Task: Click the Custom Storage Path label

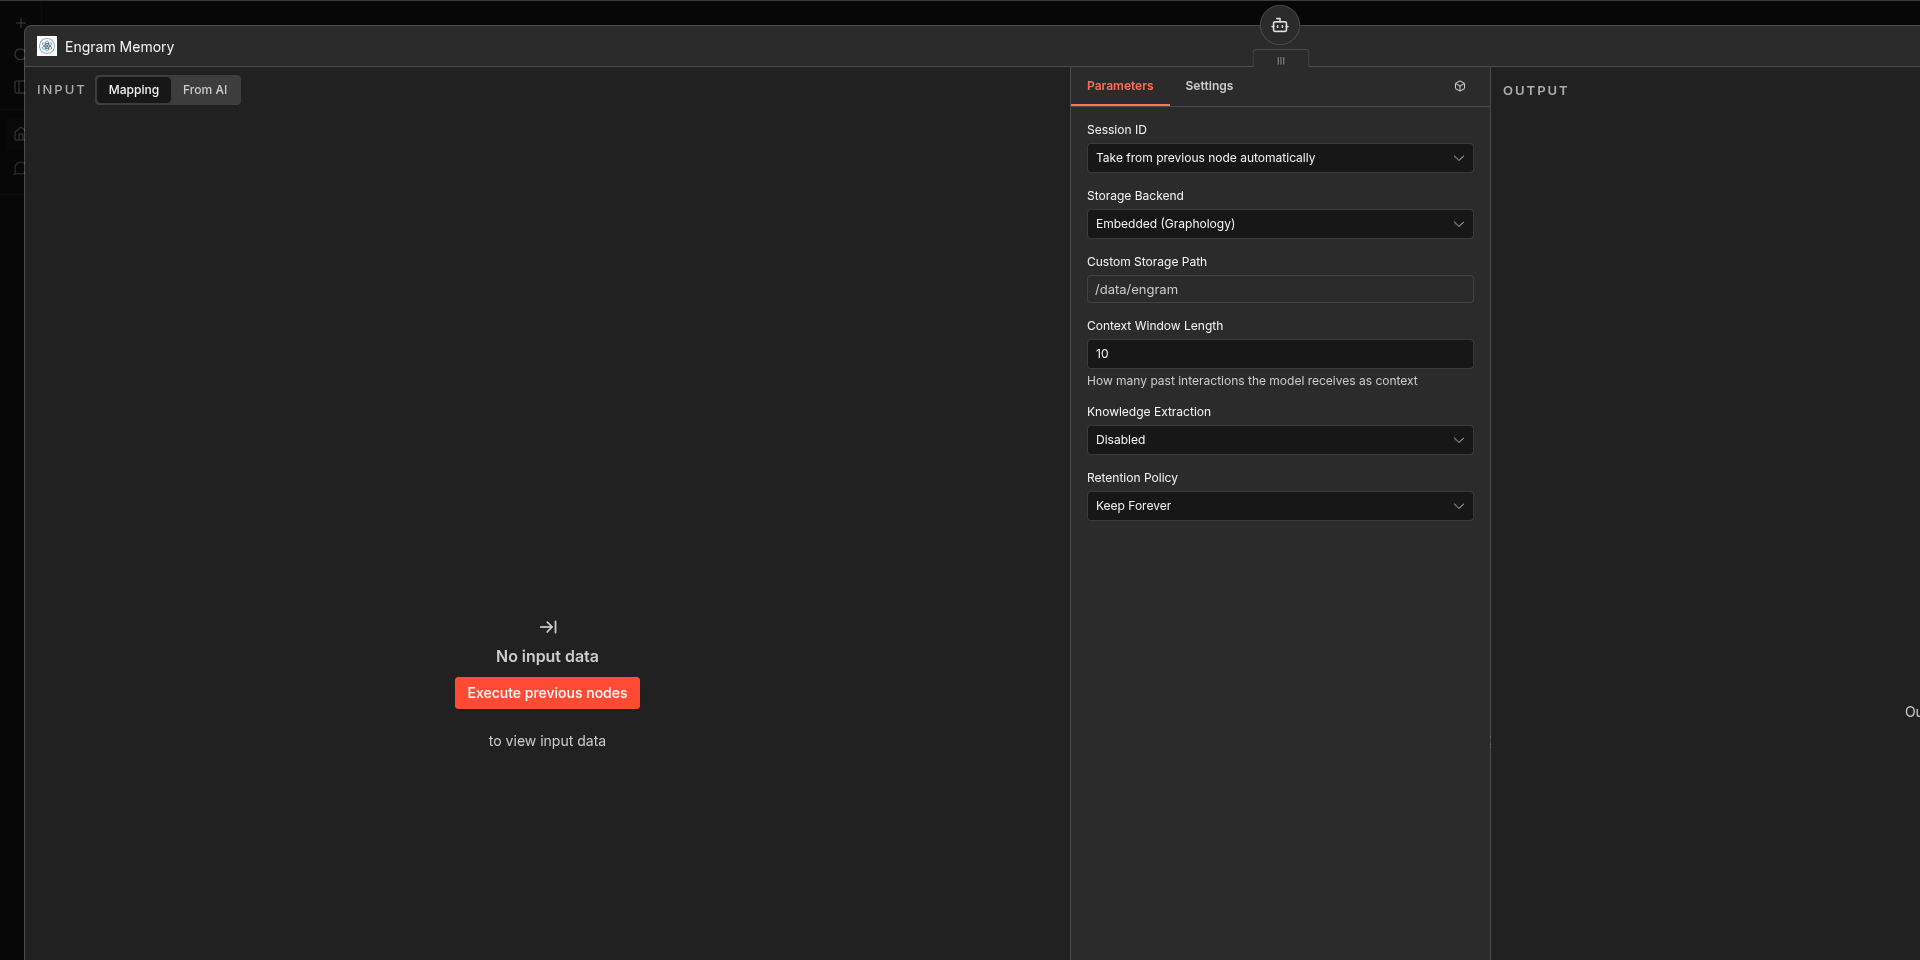Action: (x=1147, y=262)
